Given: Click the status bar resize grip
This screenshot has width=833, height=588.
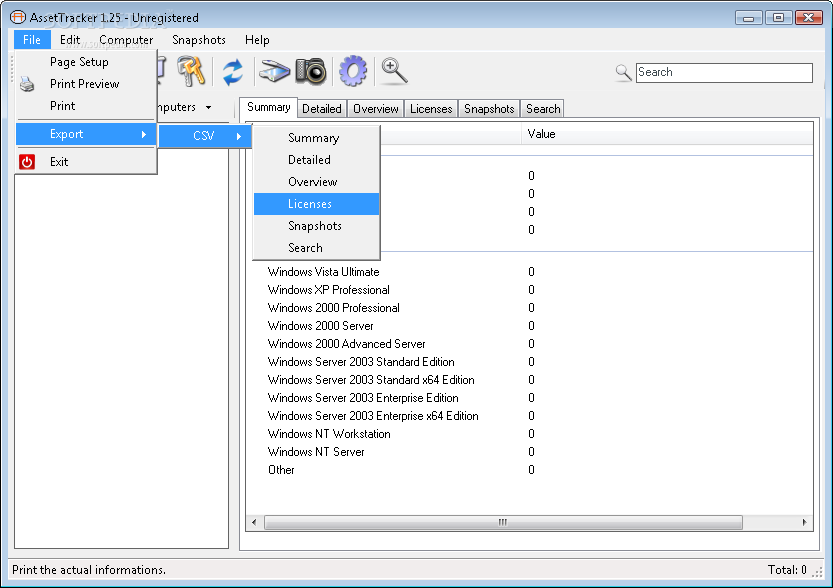Looking at the screenshot, I should (818, 572).
